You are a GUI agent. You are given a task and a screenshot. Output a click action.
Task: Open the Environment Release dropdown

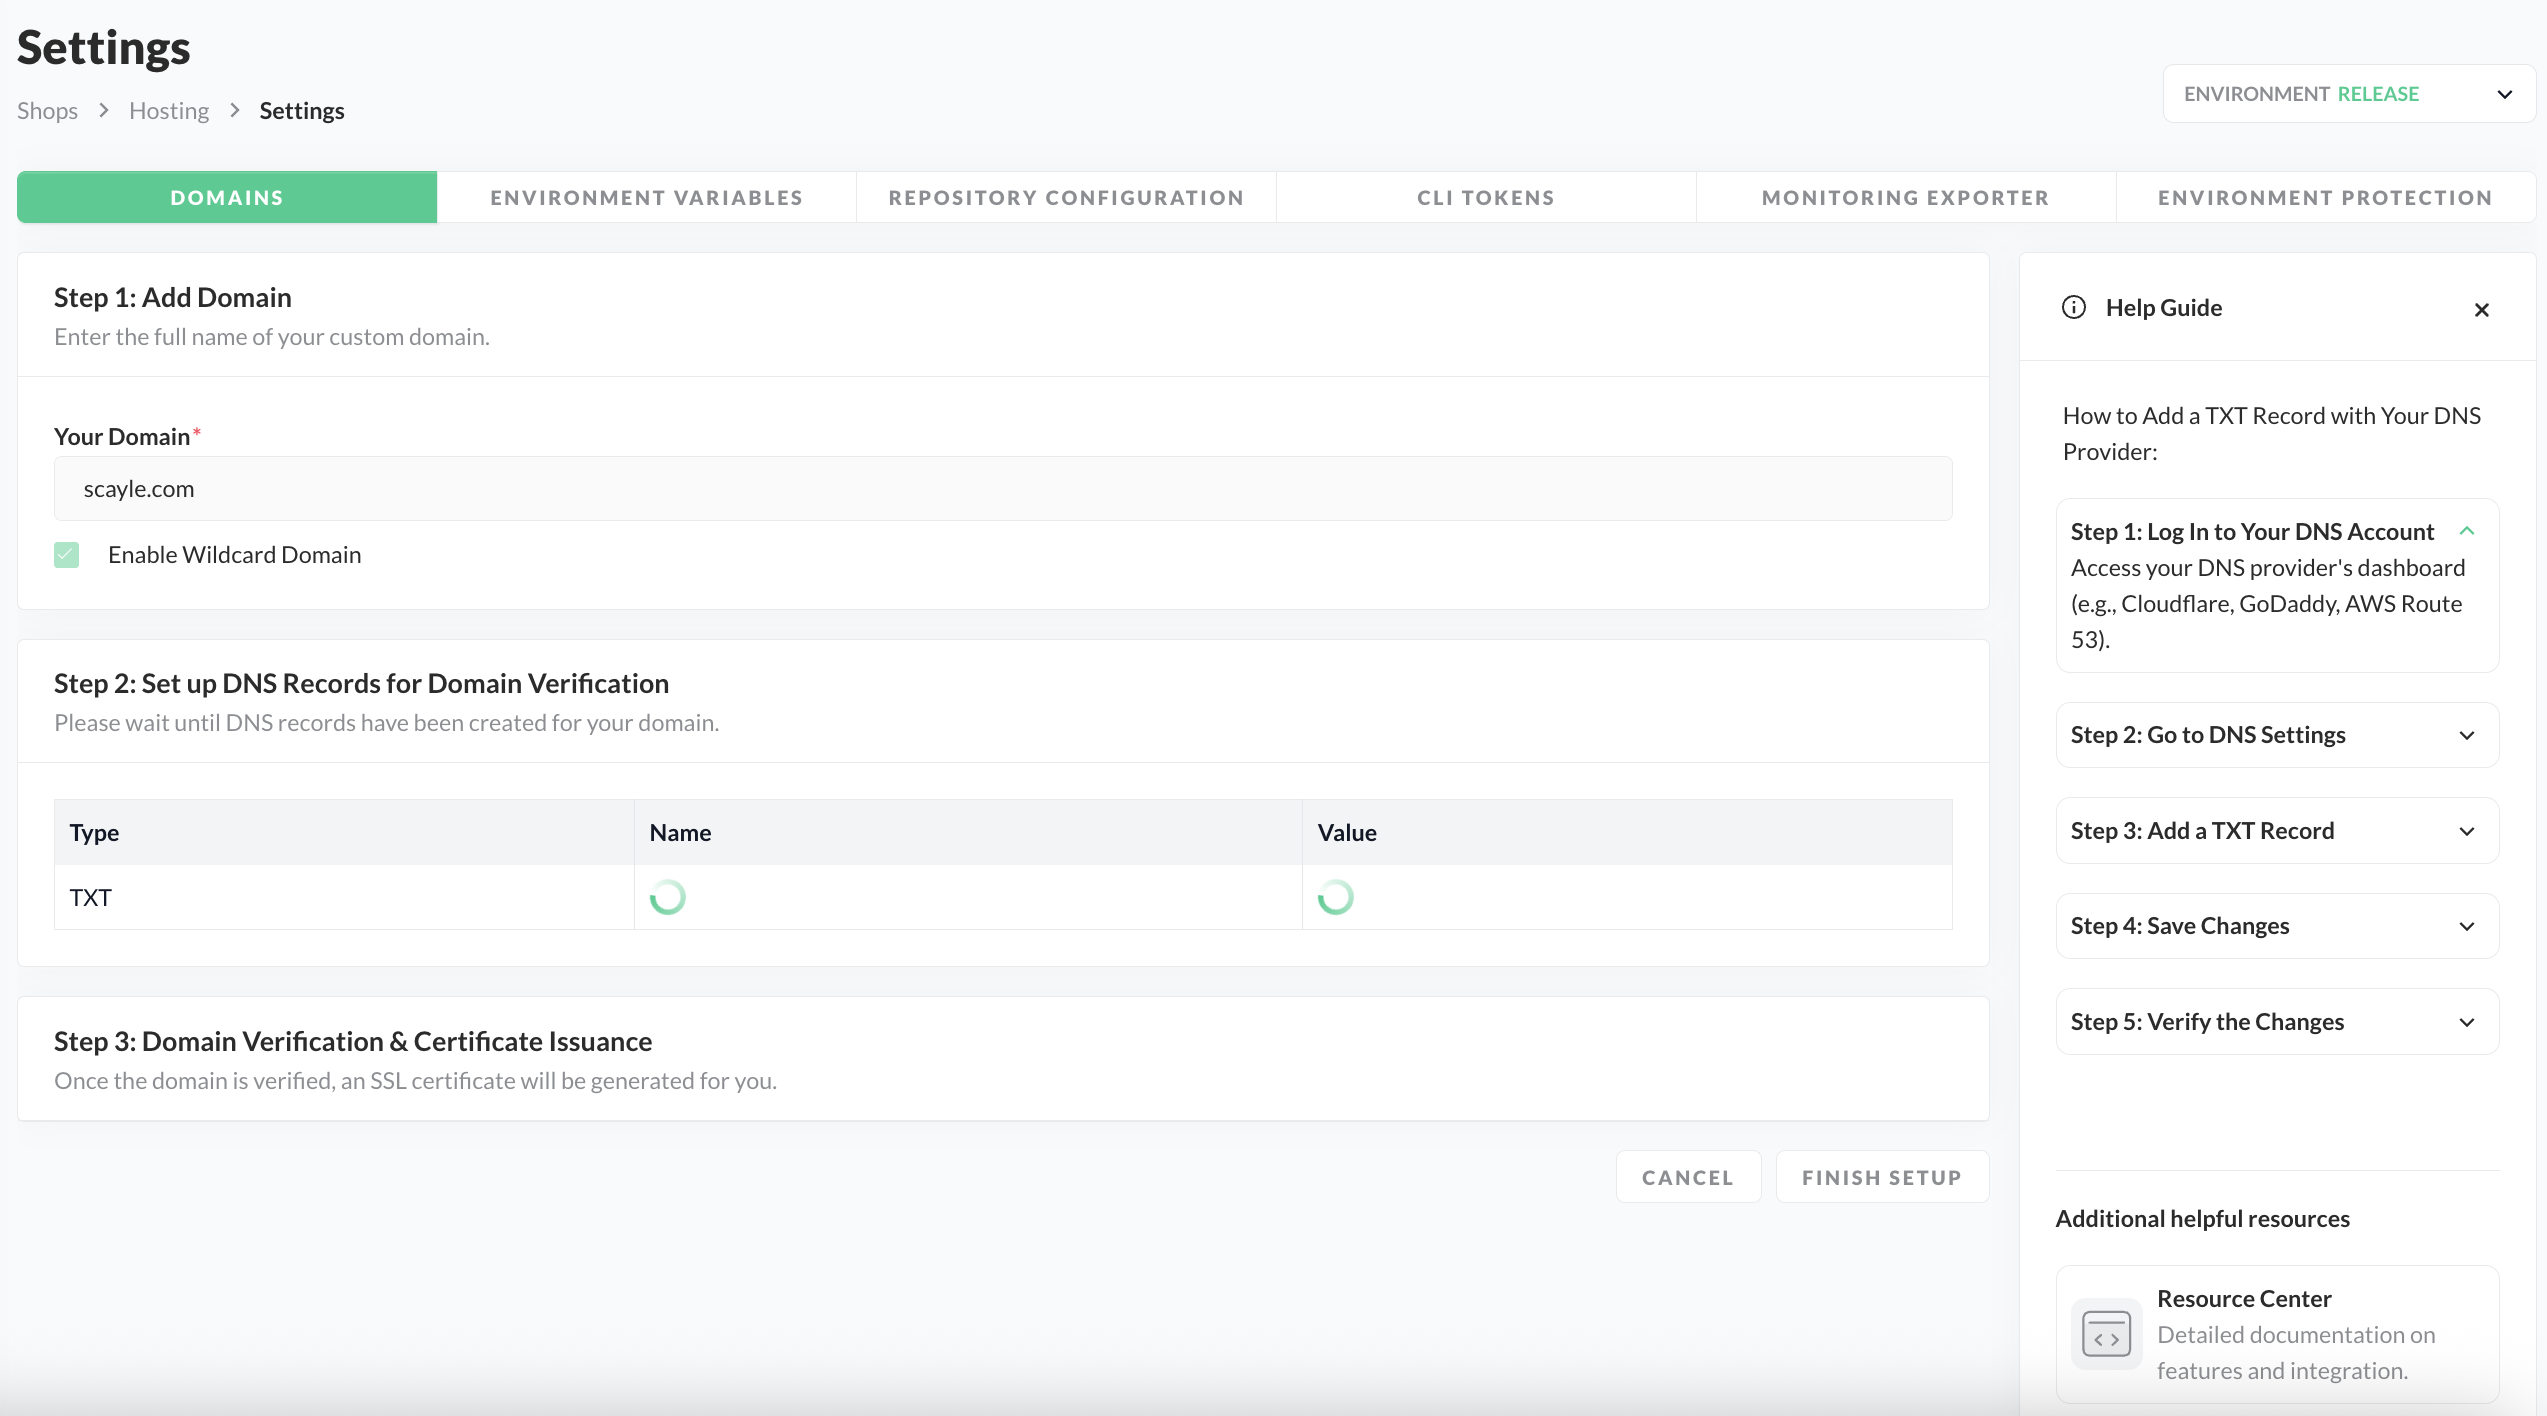[x=2348, y=94]
